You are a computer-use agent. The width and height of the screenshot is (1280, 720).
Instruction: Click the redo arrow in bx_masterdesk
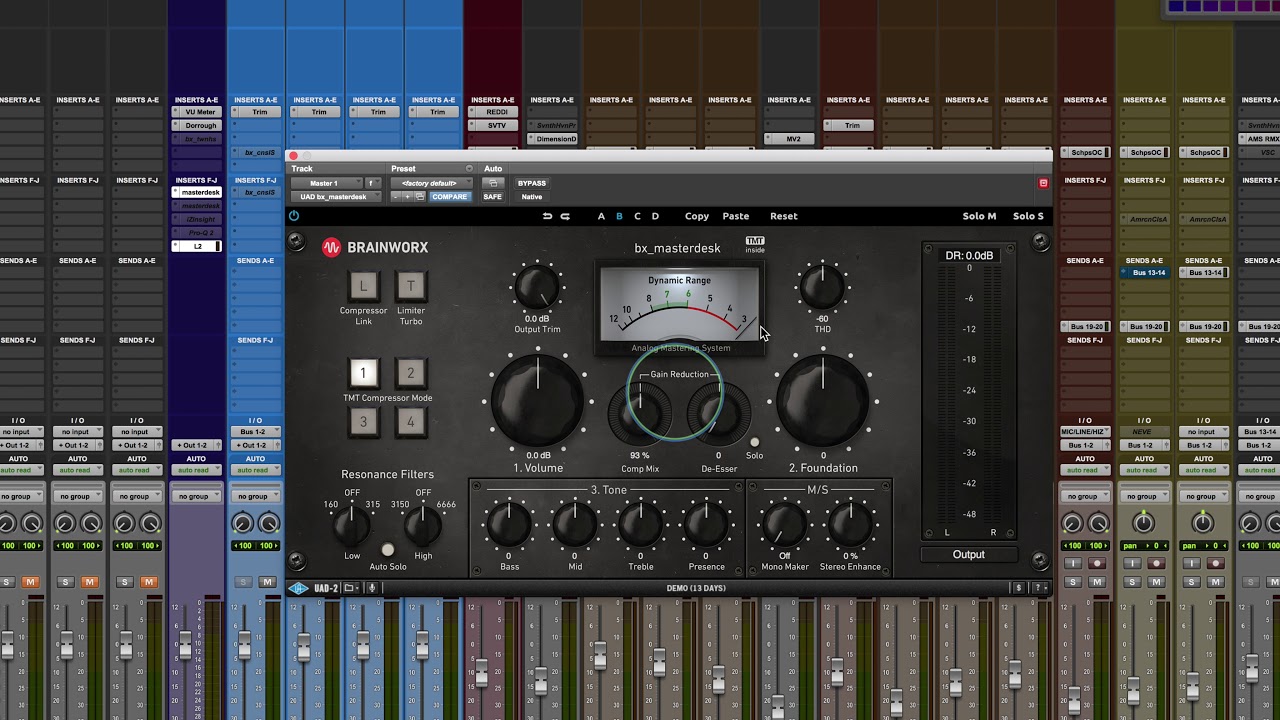565,216
